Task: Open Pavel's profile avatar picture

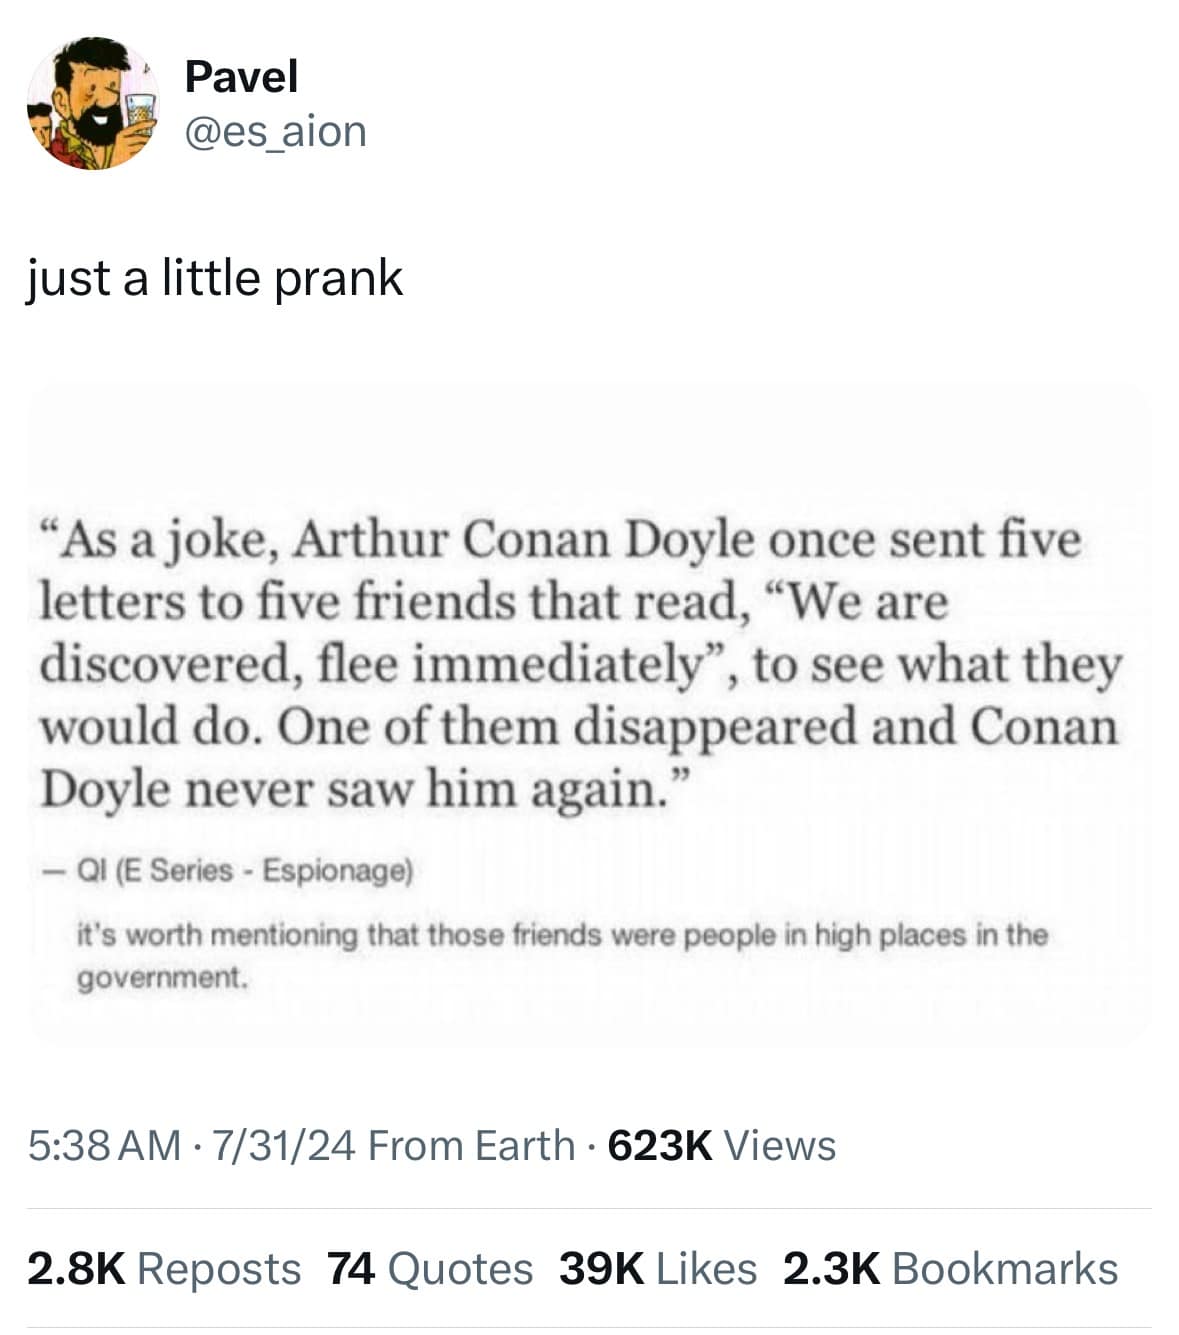Action: point(91,104)
